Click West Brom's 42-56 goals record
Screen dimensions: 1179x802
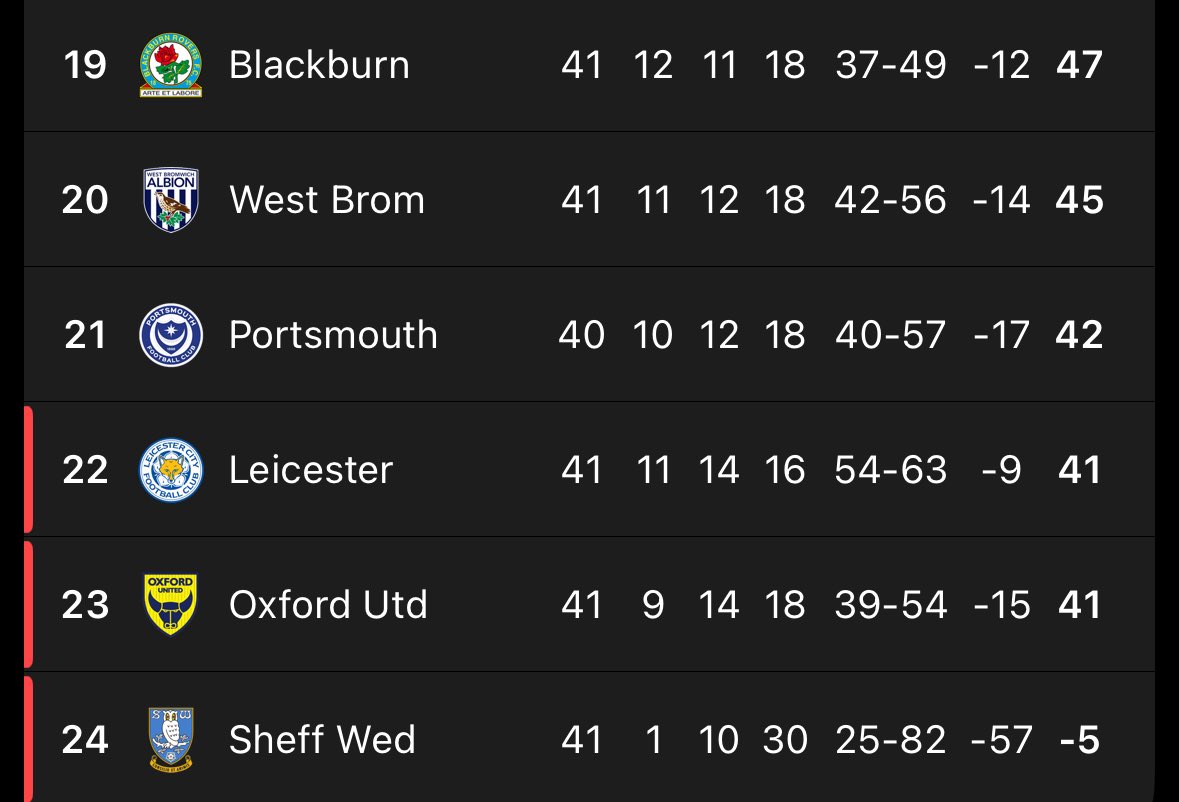pyautogui.click(x=890, y=200)
